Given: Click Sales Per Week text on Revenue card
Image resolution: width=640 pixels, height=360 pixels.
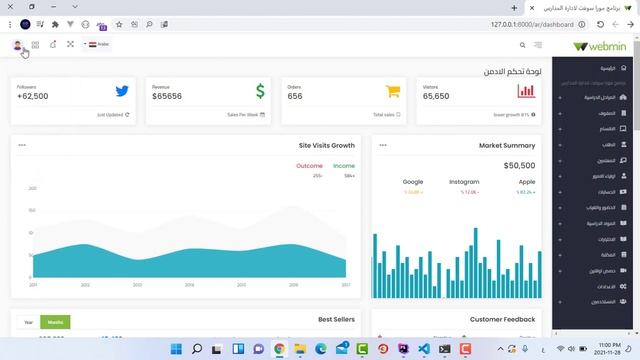Looking at the screenshot, I should 242,115.
